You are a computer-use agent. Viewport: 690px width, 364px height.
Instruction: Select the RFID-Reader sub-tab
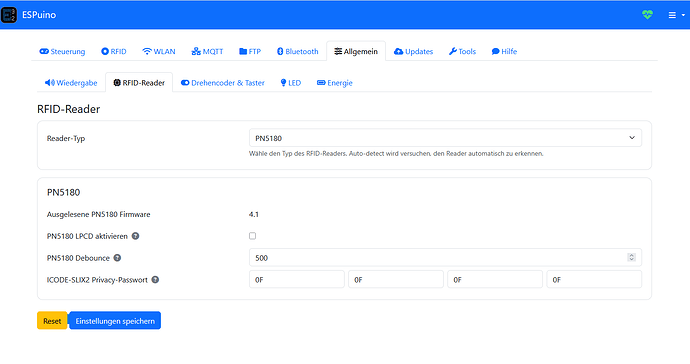(x=139, y=83)
